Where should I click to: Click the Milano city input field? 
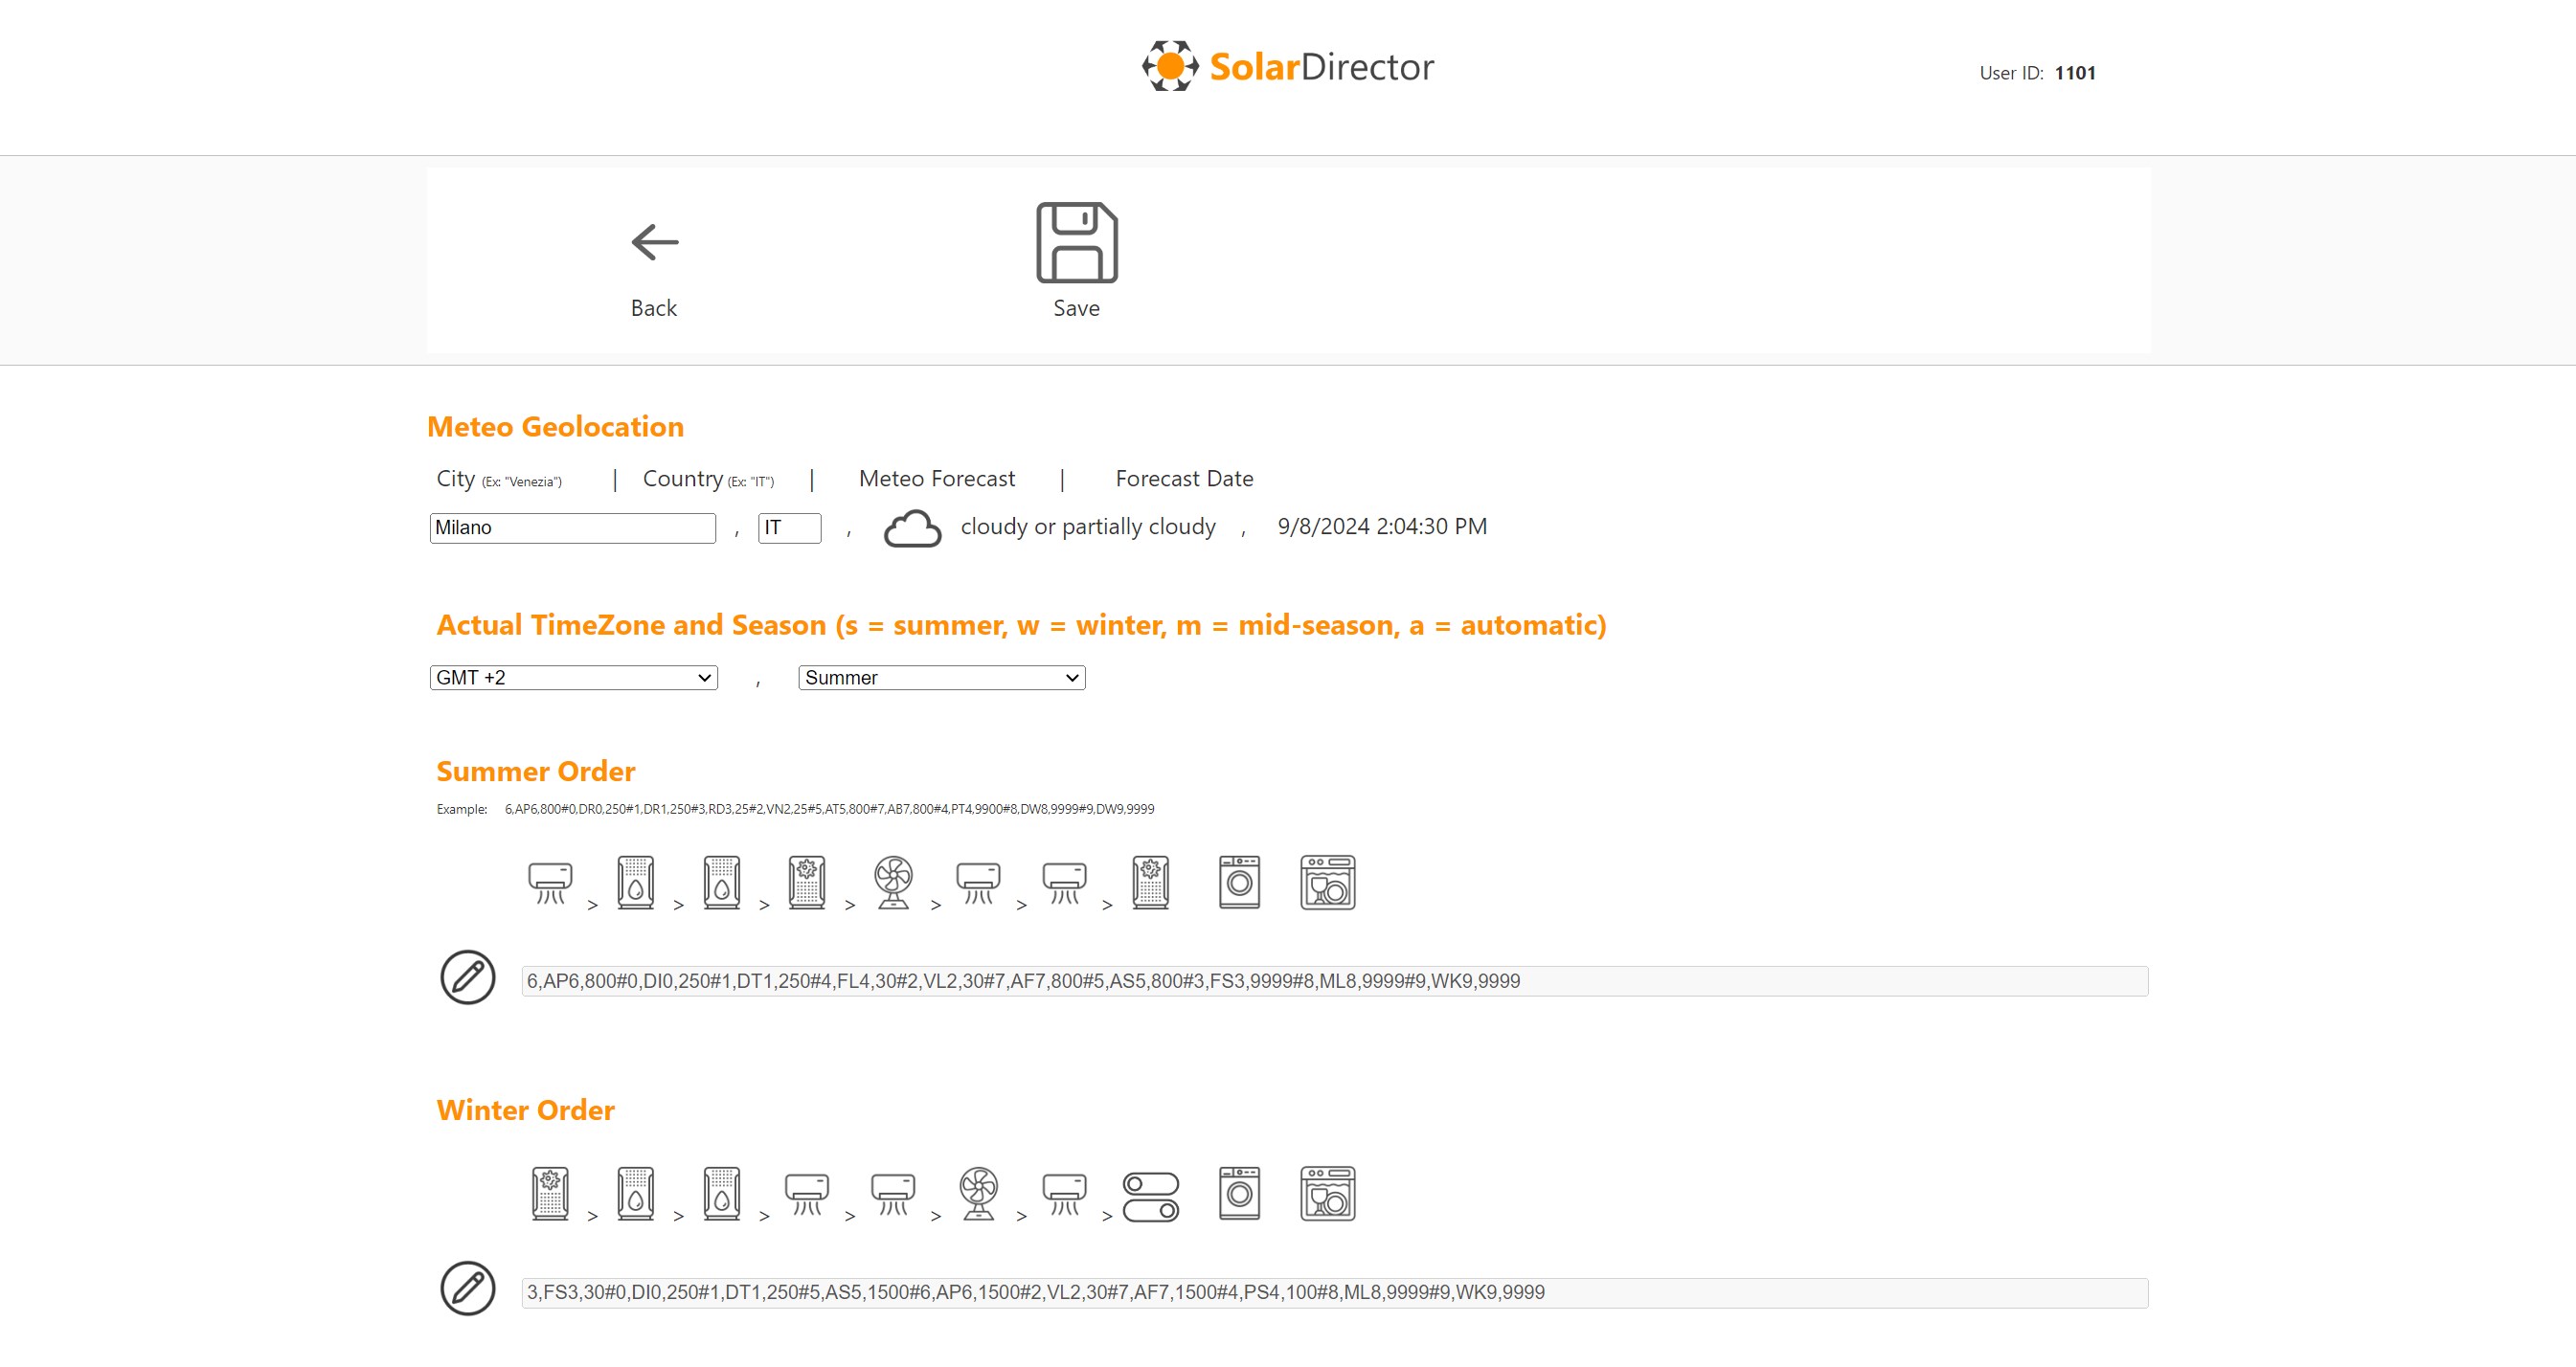coord(572,528)
